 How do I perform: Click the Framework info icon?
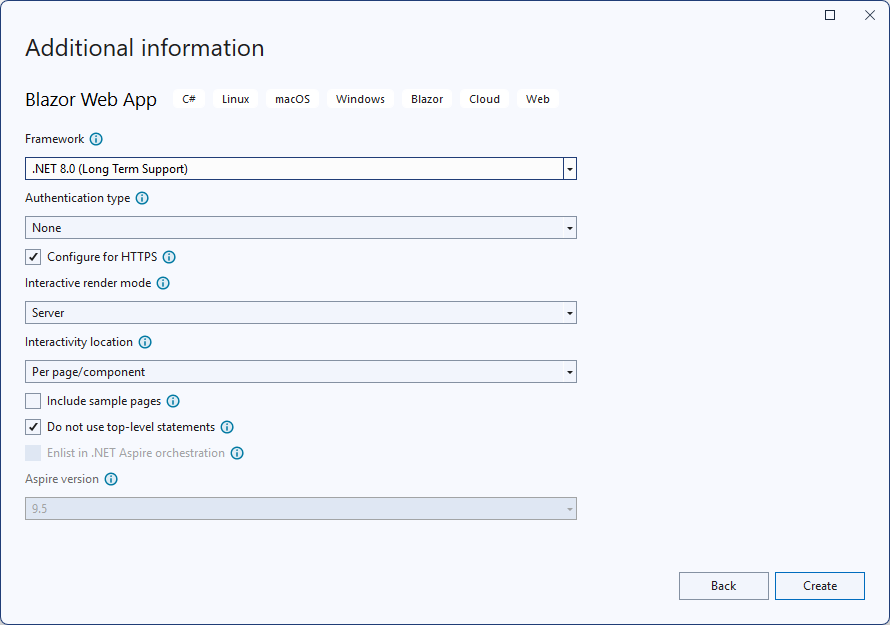click(x=96, y=139)
